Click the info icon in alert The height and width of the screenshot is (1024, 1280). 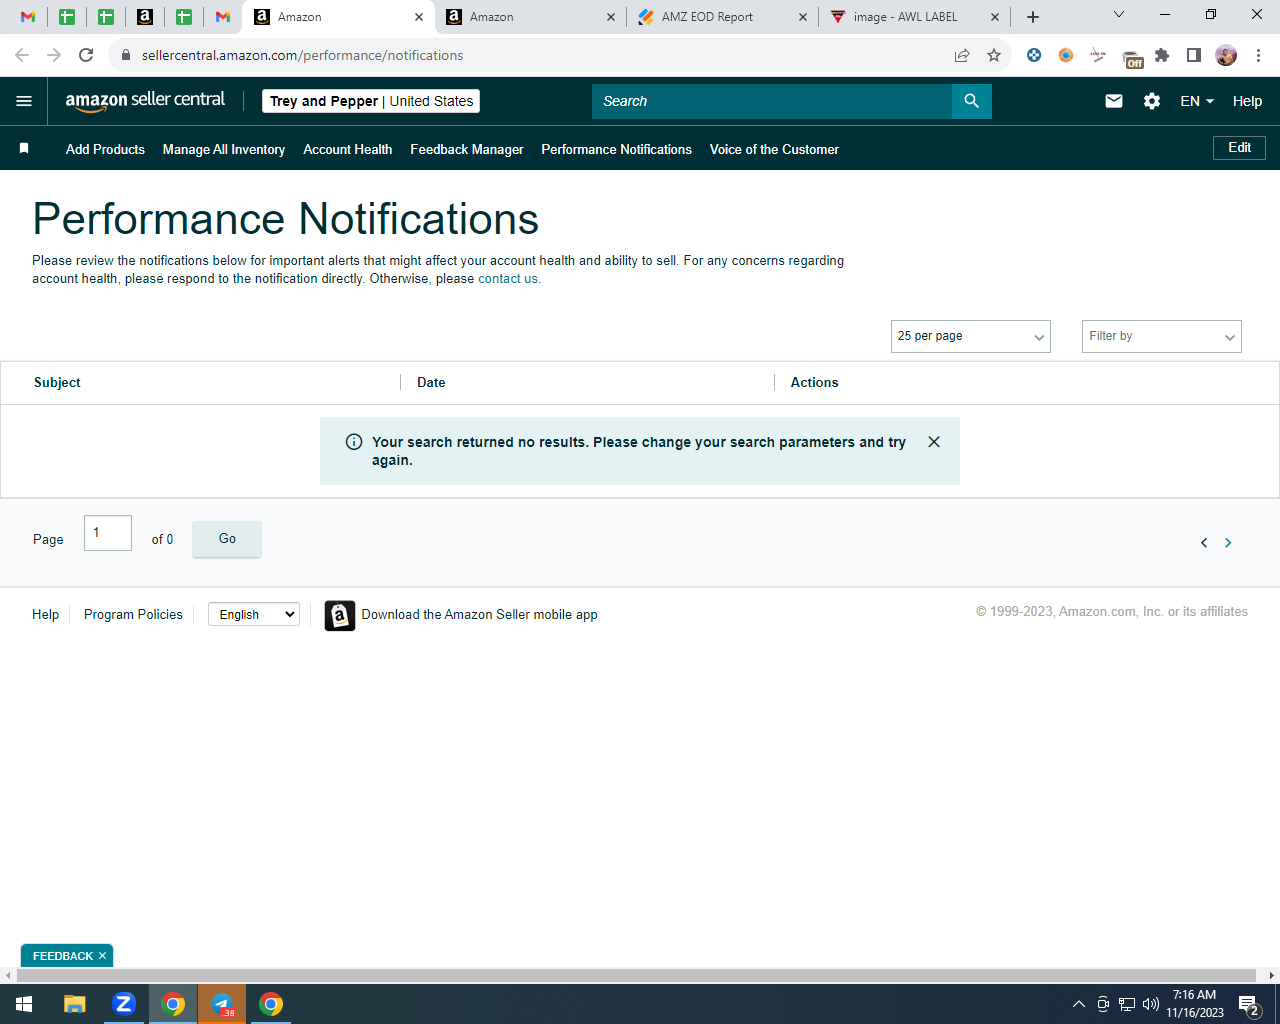tap(354, 442)
